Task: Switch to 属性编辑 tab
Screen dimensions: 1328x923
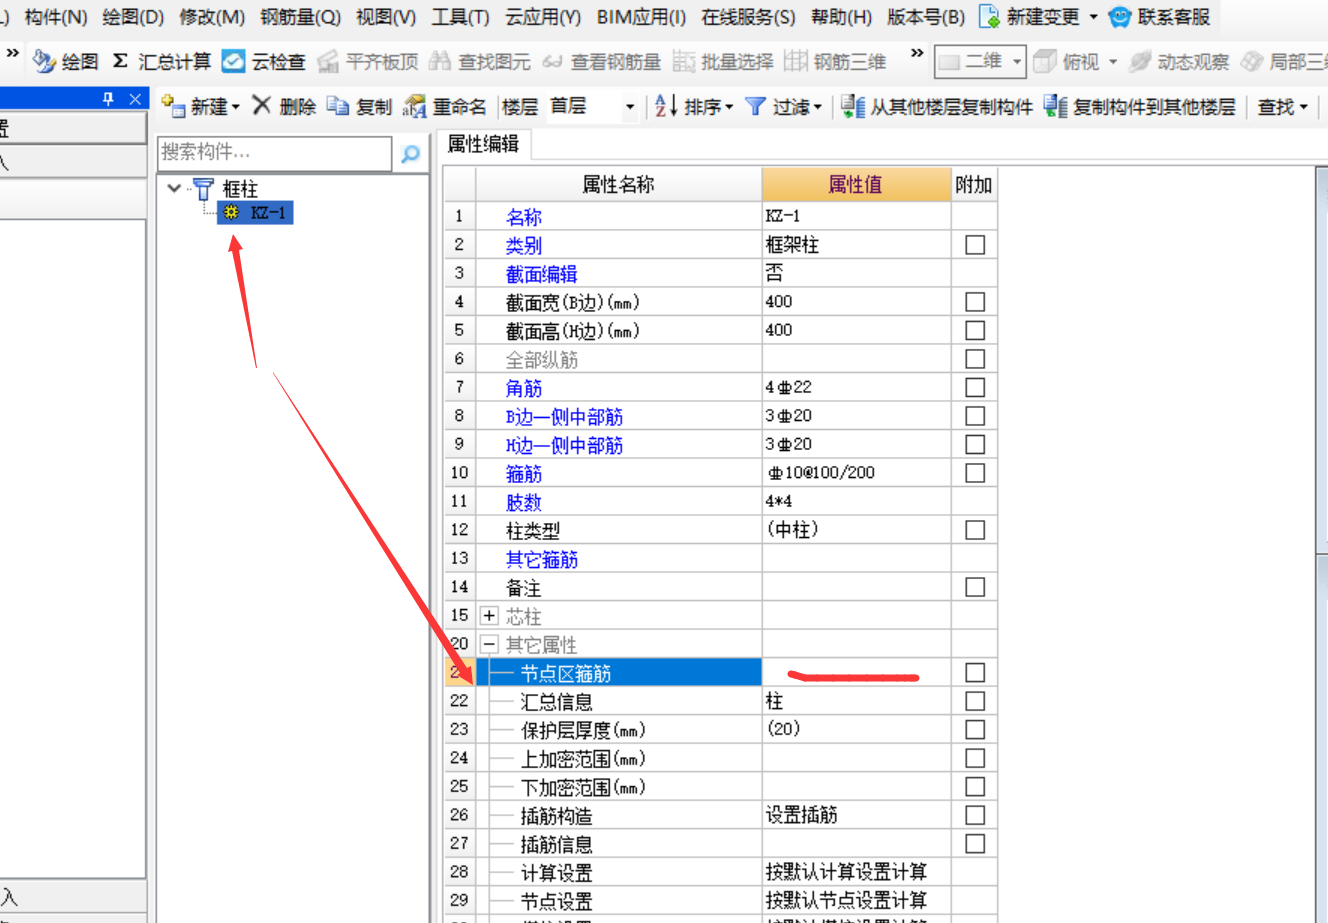Action: click(x=483, y=144)
